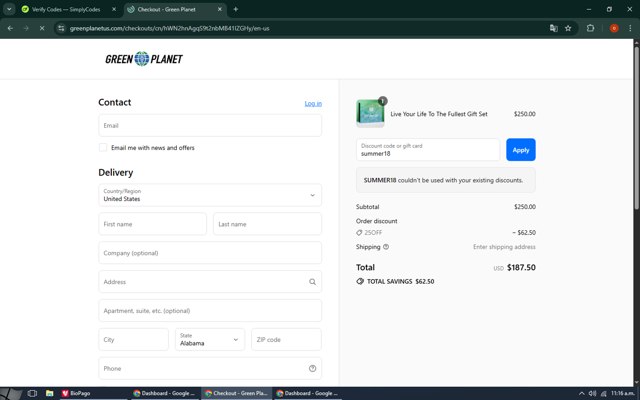
Task: Open a new browser tab
Action: [236, 9]
